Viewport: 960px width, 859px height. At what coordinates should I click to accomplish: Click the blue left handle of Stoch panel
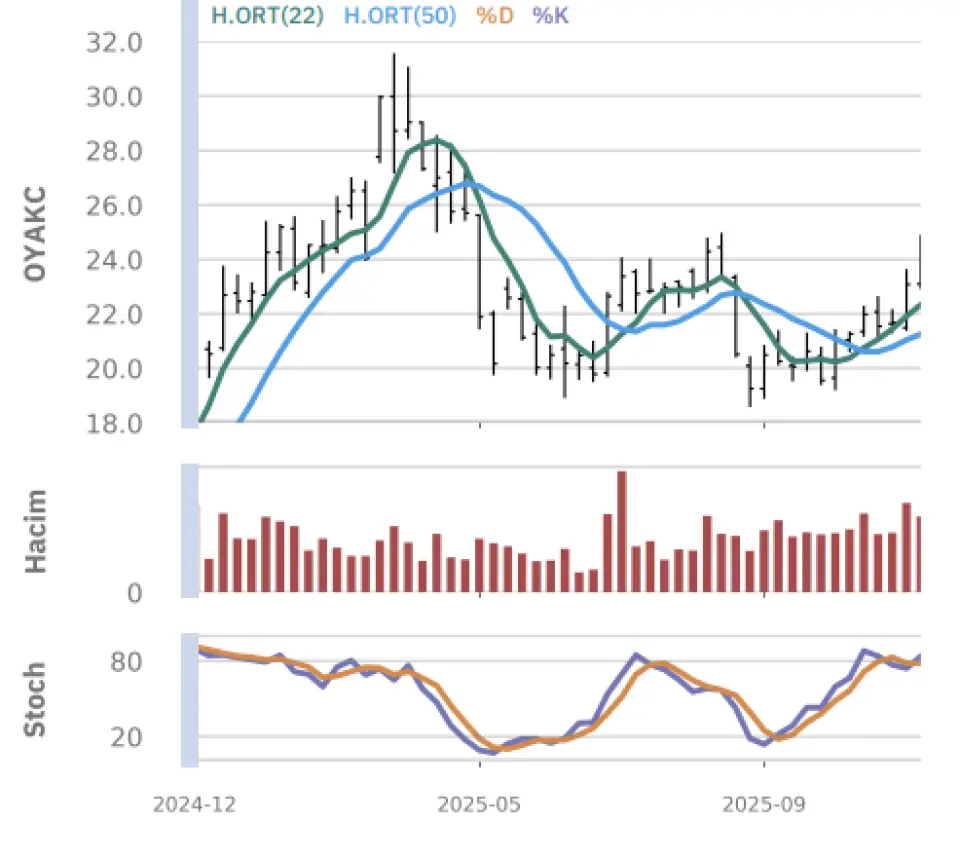pyautogui.click(x=189, y=700)
